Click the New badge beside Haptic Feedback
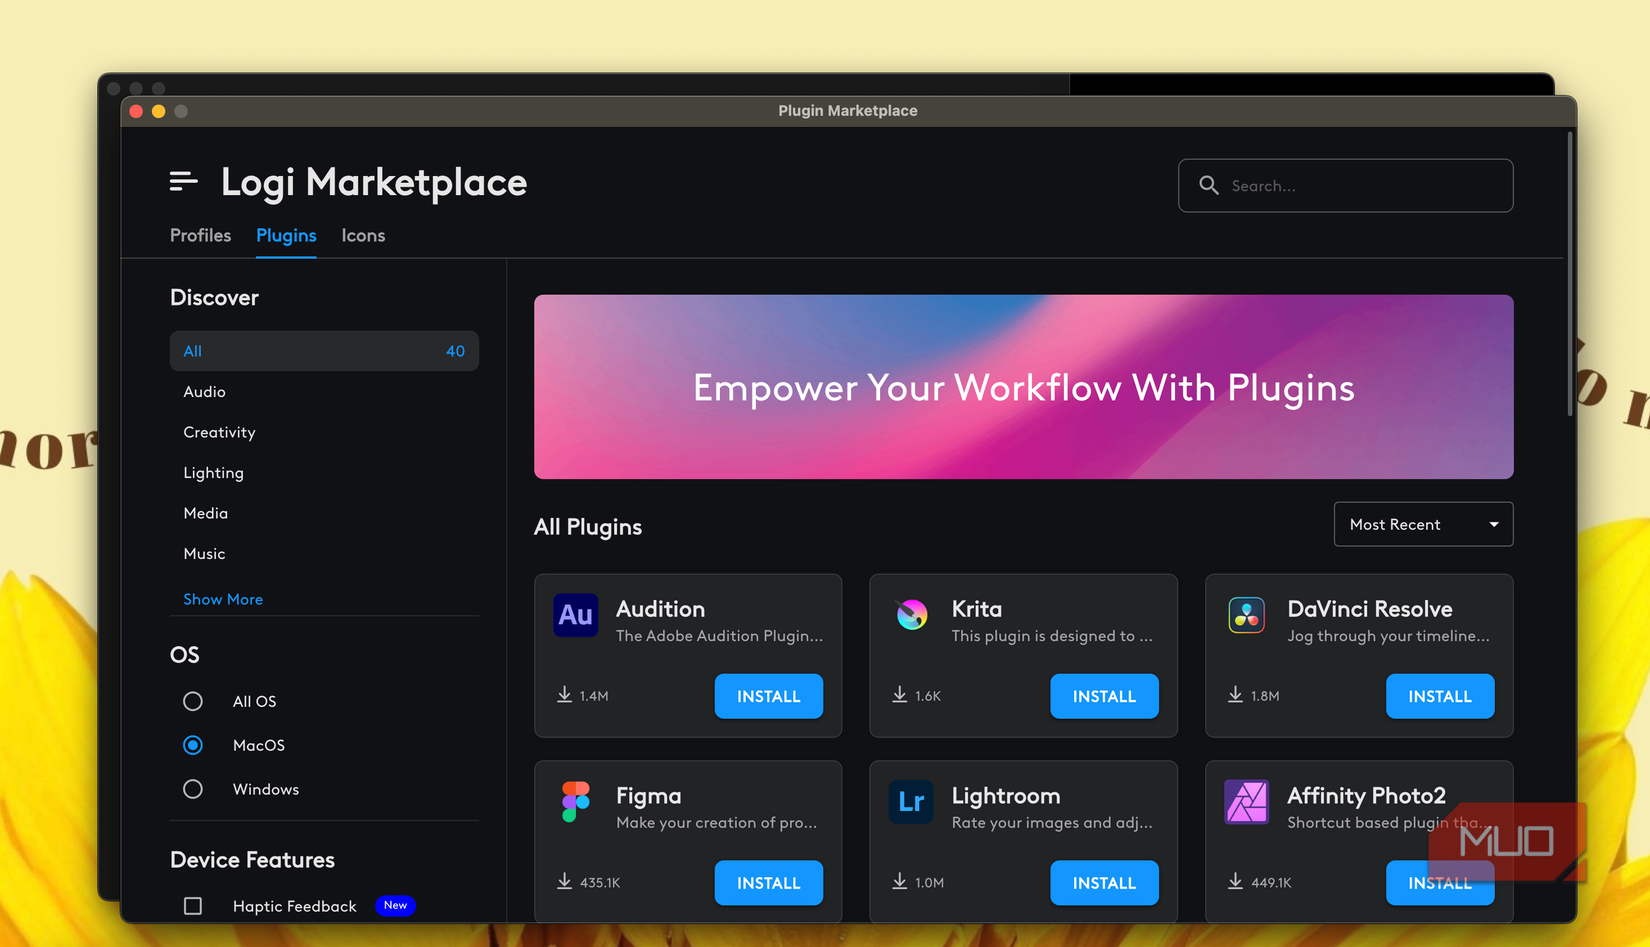The width and height of the screenshot is (1650, 947). tap(395, 905)
